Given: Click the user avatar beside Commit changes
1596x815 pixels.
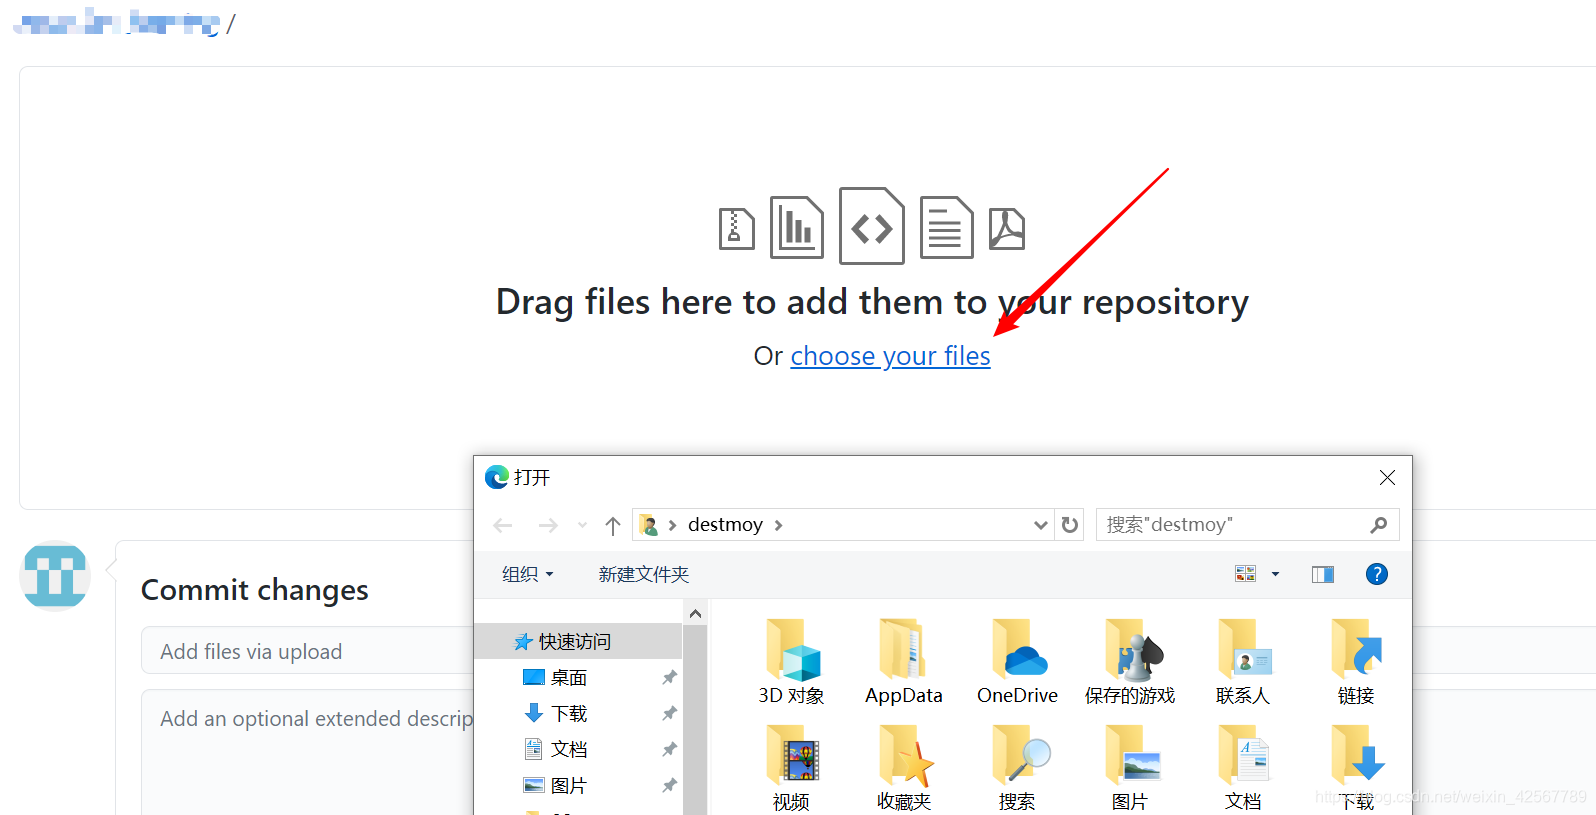Looking at the screenshot, I should (55, 575).
